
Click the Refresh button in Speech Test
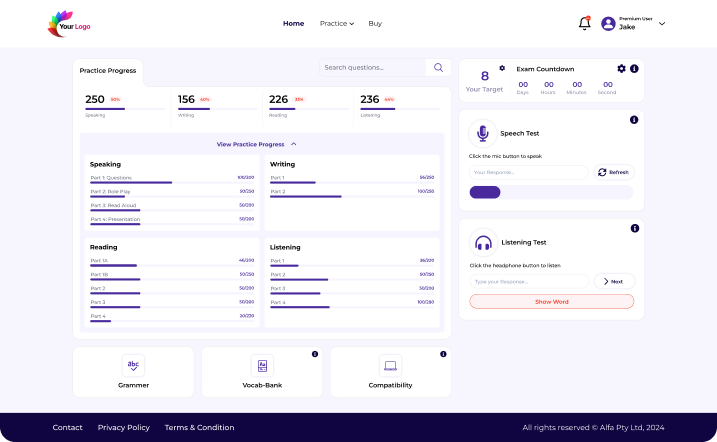point(613,172)
